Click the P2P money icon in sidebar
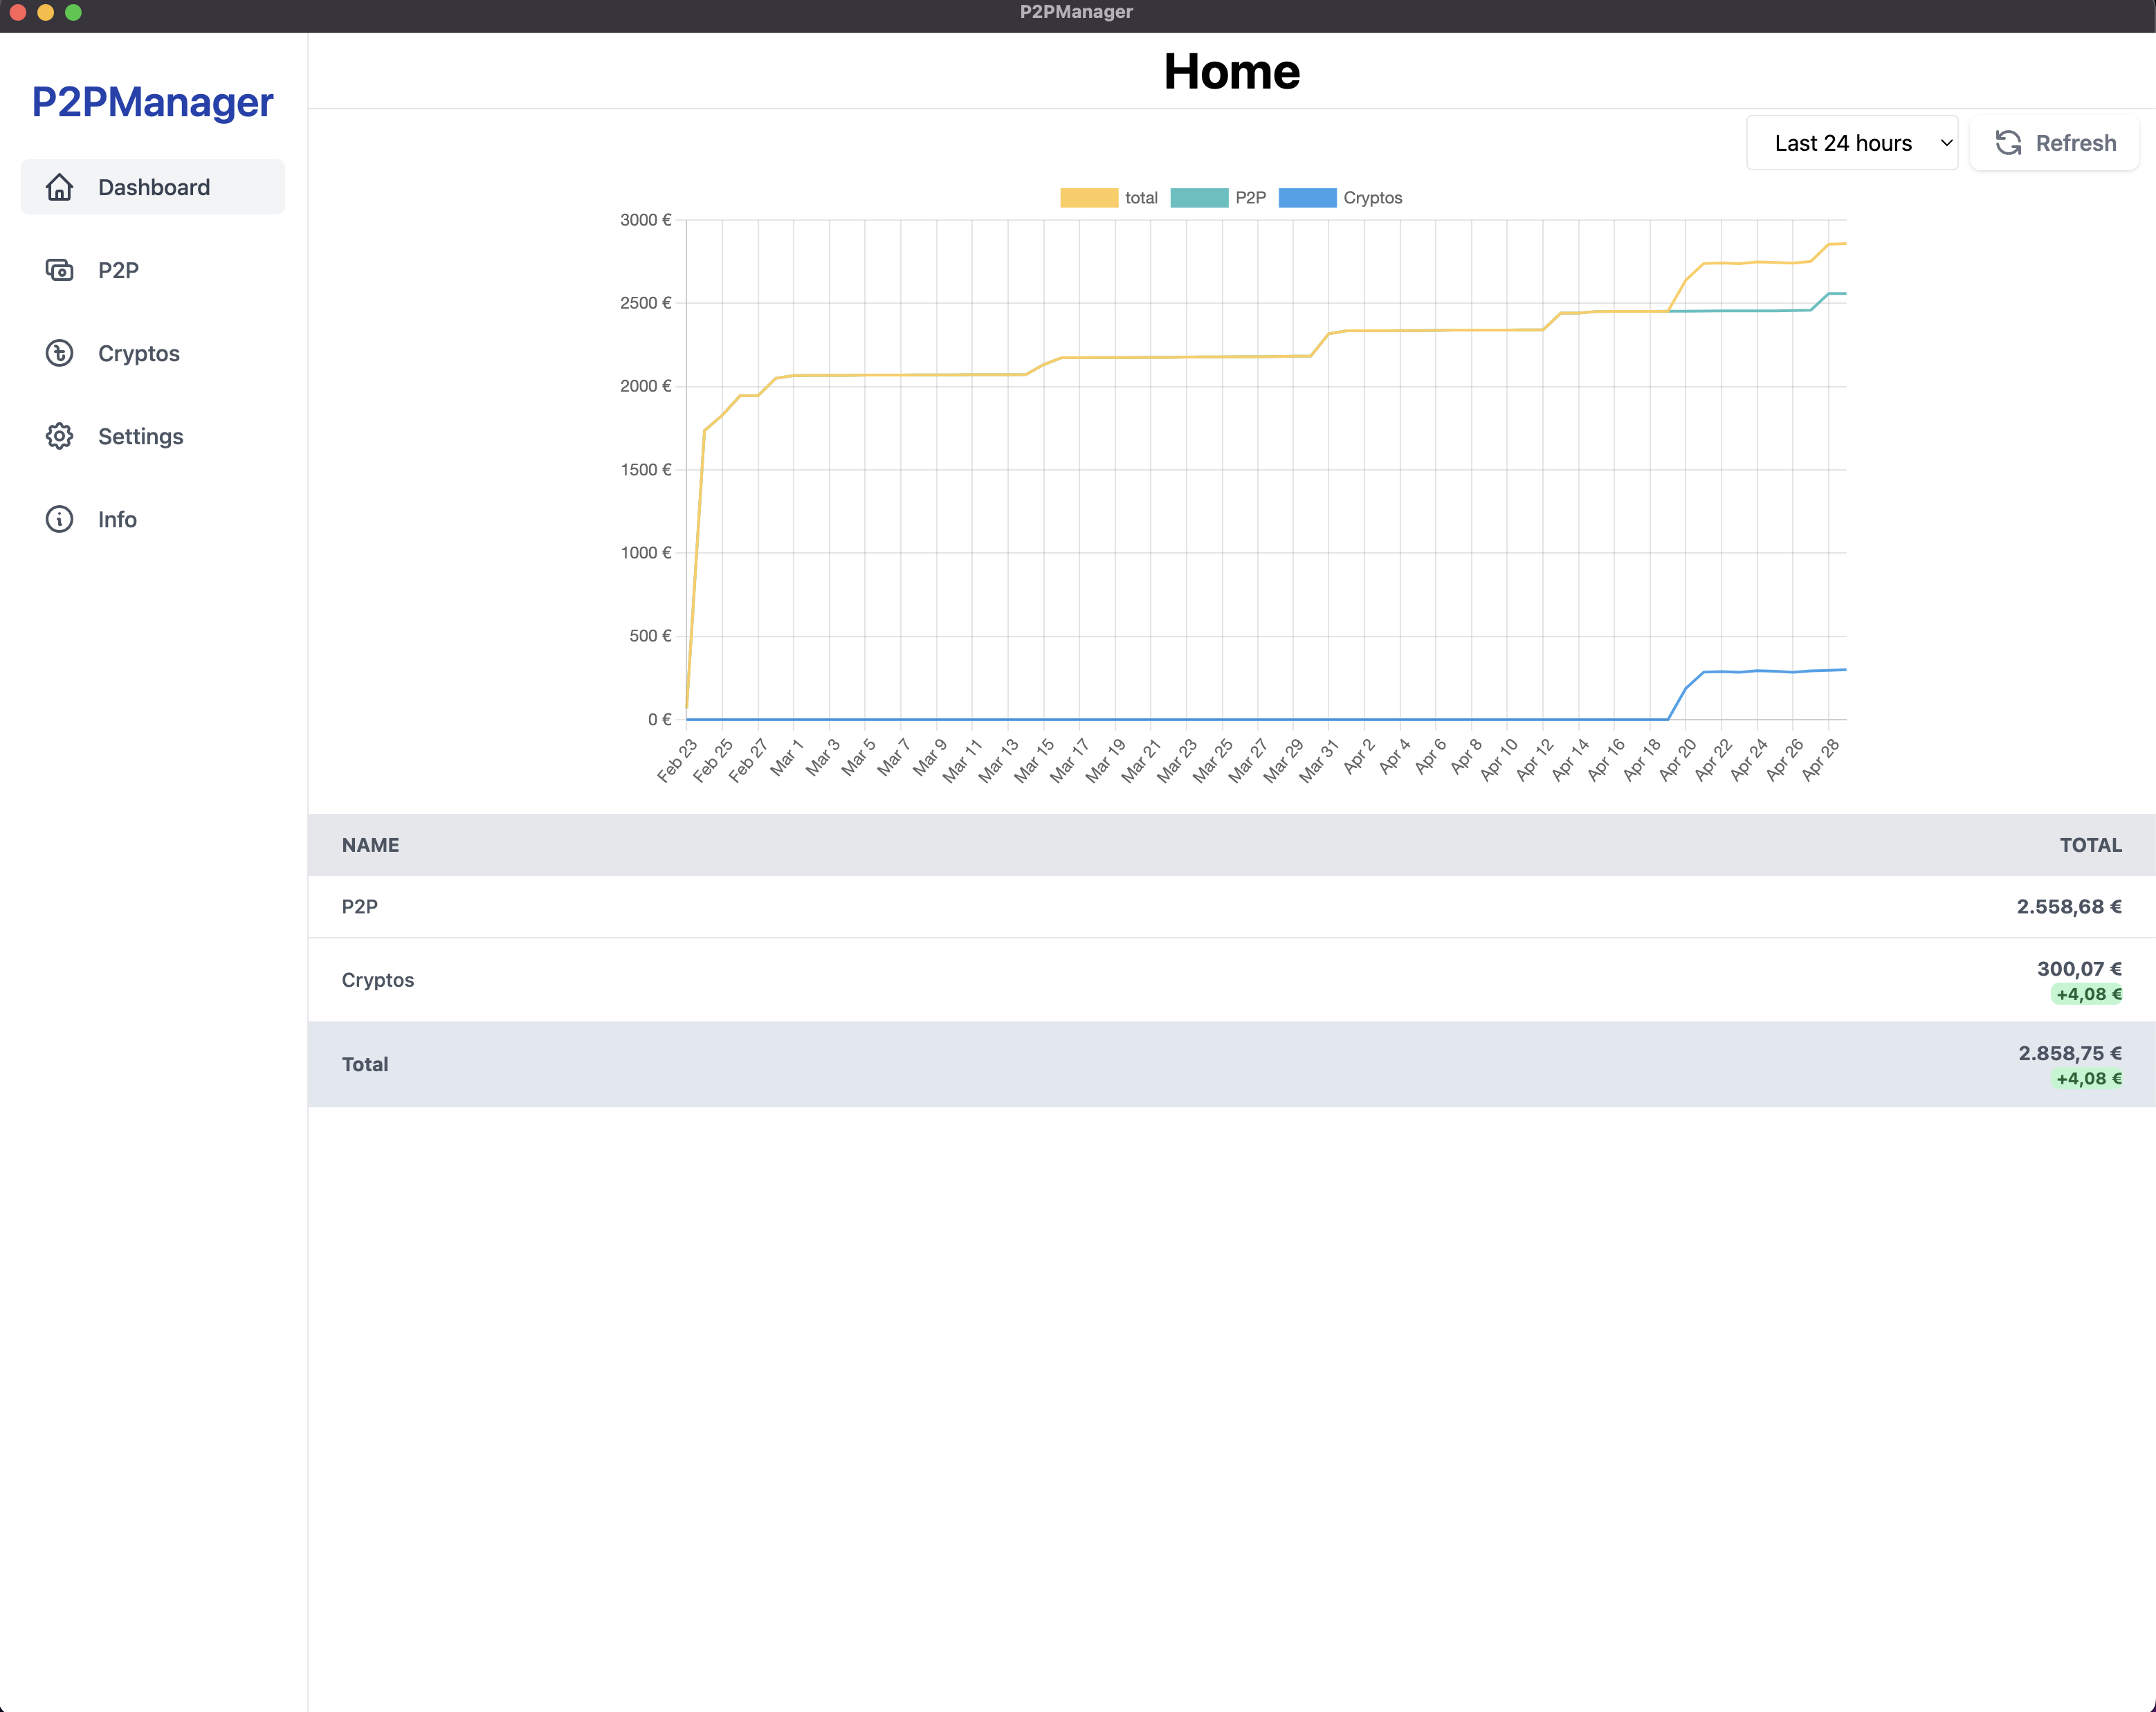Image resolution: width=2156 pixels, height=1712 pixels. click(59, 270)
